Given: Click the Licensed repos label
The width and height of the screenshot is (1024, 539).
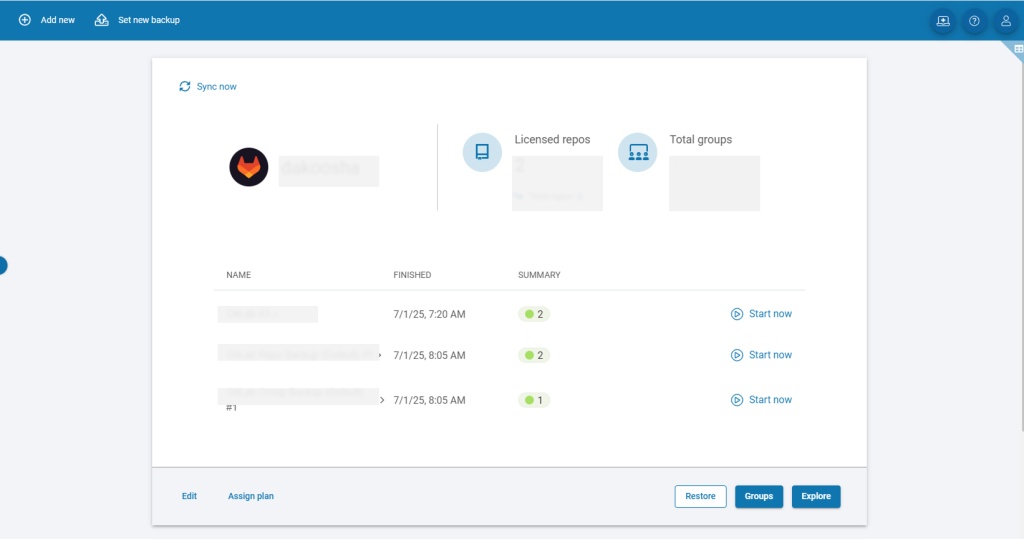Looking at the screenshot, I should pos(552,139).
